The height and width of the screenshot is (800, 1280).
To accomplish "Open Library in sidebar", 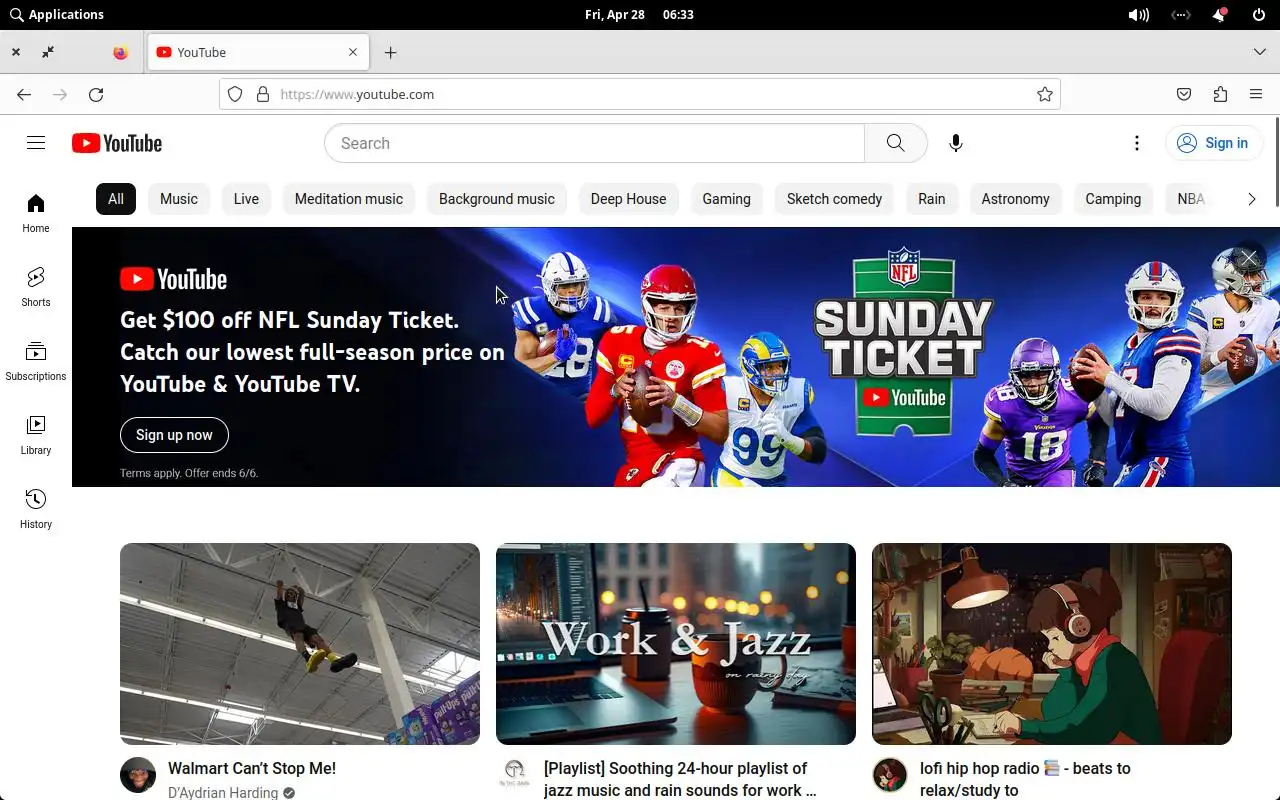I will pyautogui.click(x=36, y=435).
